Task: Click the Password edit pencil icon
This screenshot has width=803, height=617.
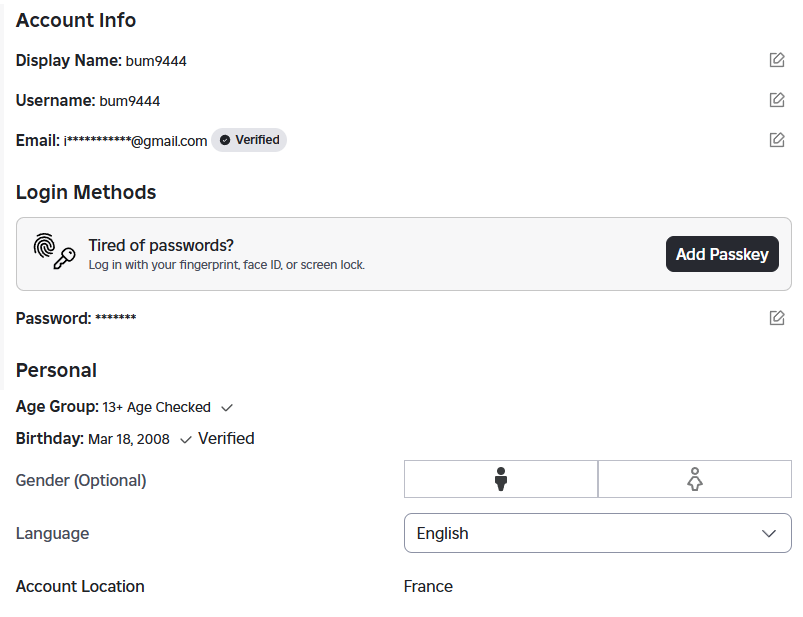Action: pos(777,318)
